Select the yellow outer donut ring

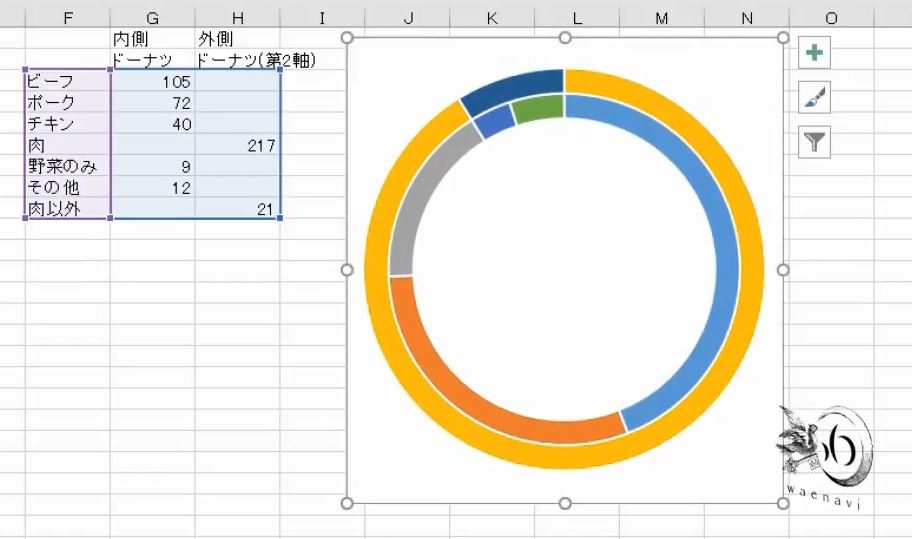[x=751, y=269]
